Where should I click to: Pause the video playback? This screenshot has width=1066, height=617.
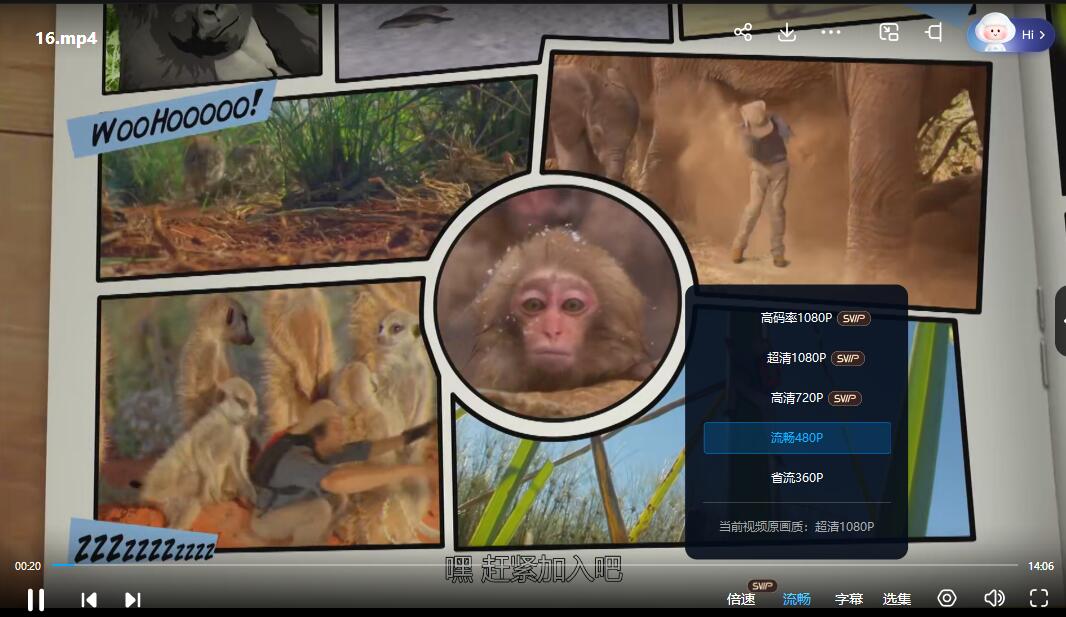[35, 599]
